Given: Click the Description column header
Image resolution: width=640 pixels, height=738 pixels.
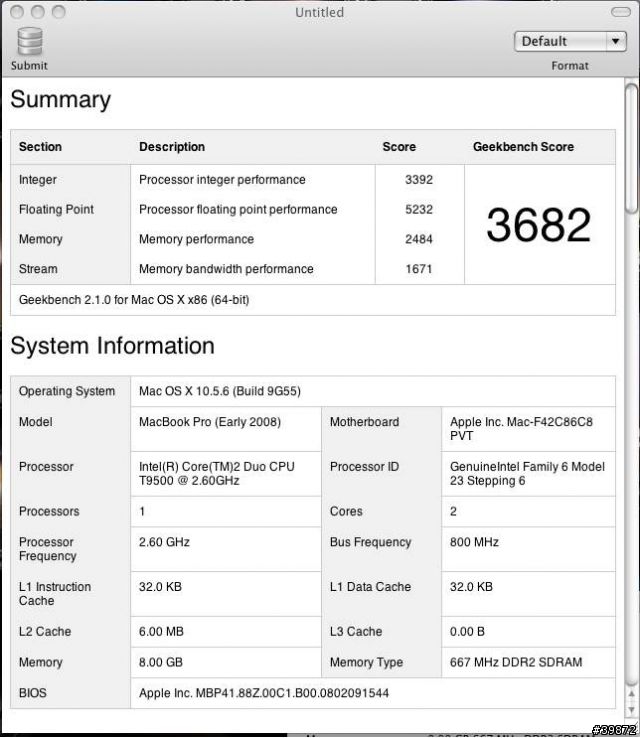Looking at the screenshot, I should [172, 147].
